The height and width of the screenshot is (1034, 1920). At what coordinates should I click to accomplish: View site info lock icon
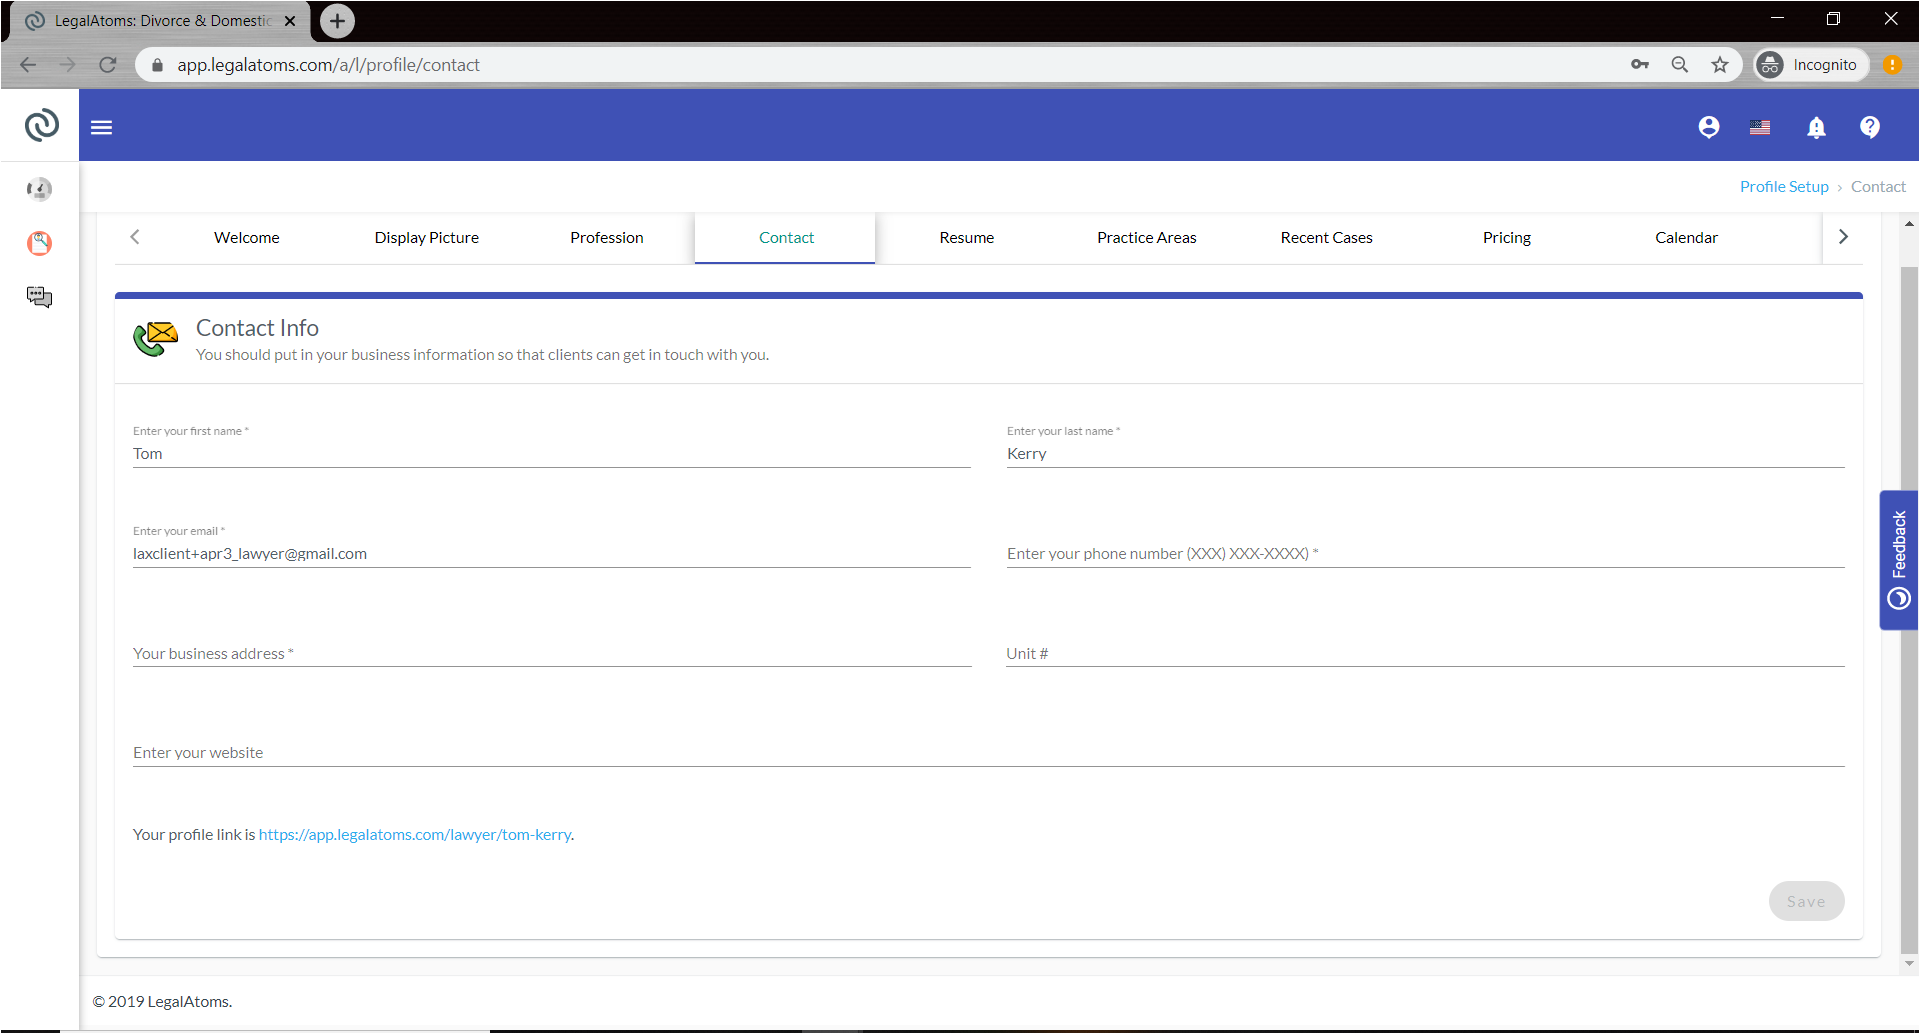pos(156,65)
